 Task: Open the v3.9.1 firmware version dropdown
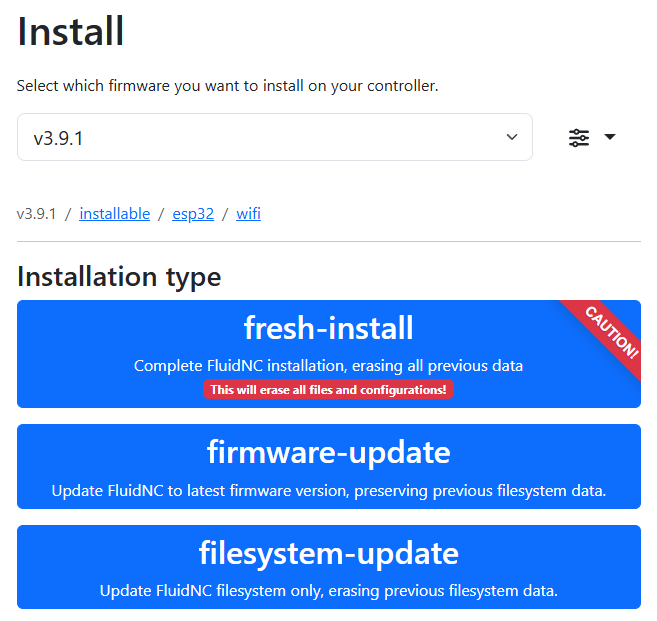click(274, 138)
